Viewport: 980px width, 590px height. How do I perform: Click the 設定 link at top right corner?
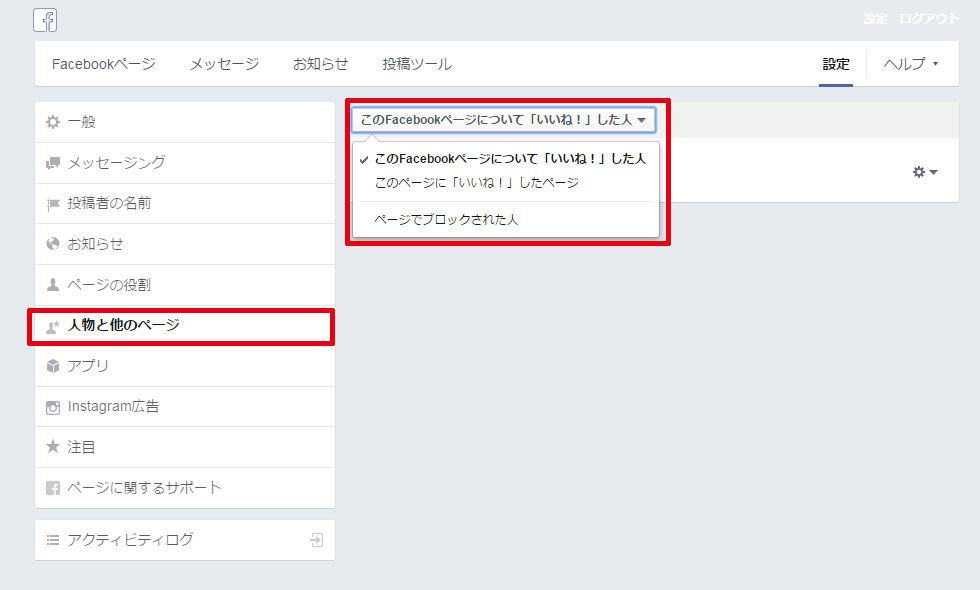coord(876,18)
